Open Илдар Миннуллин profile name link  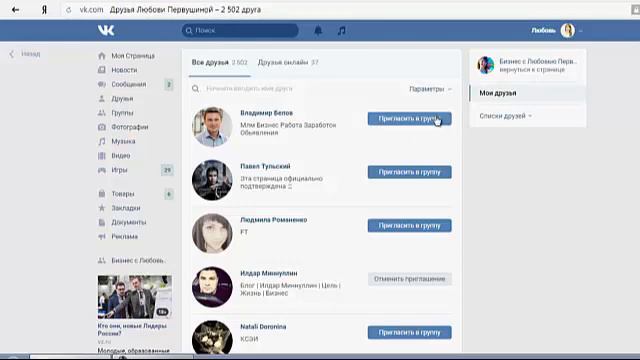click(x=269, y=273)
